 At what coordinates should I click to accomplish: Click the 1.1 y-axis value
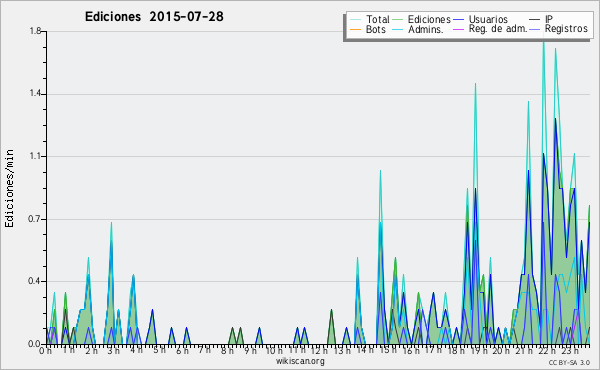click(35, 156)
